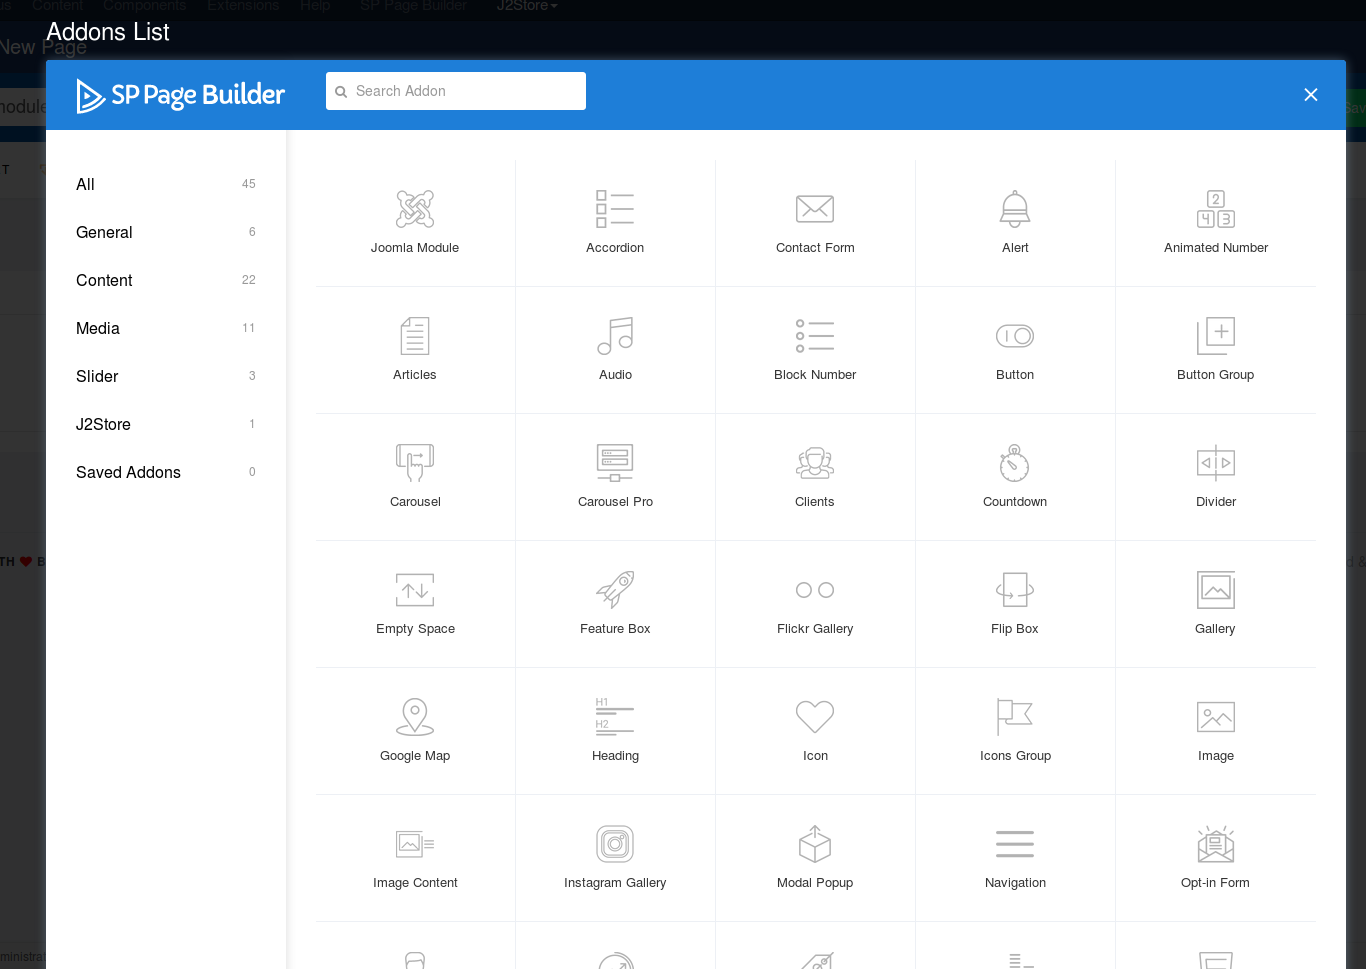Click the Search Addon field

[456, 91]
